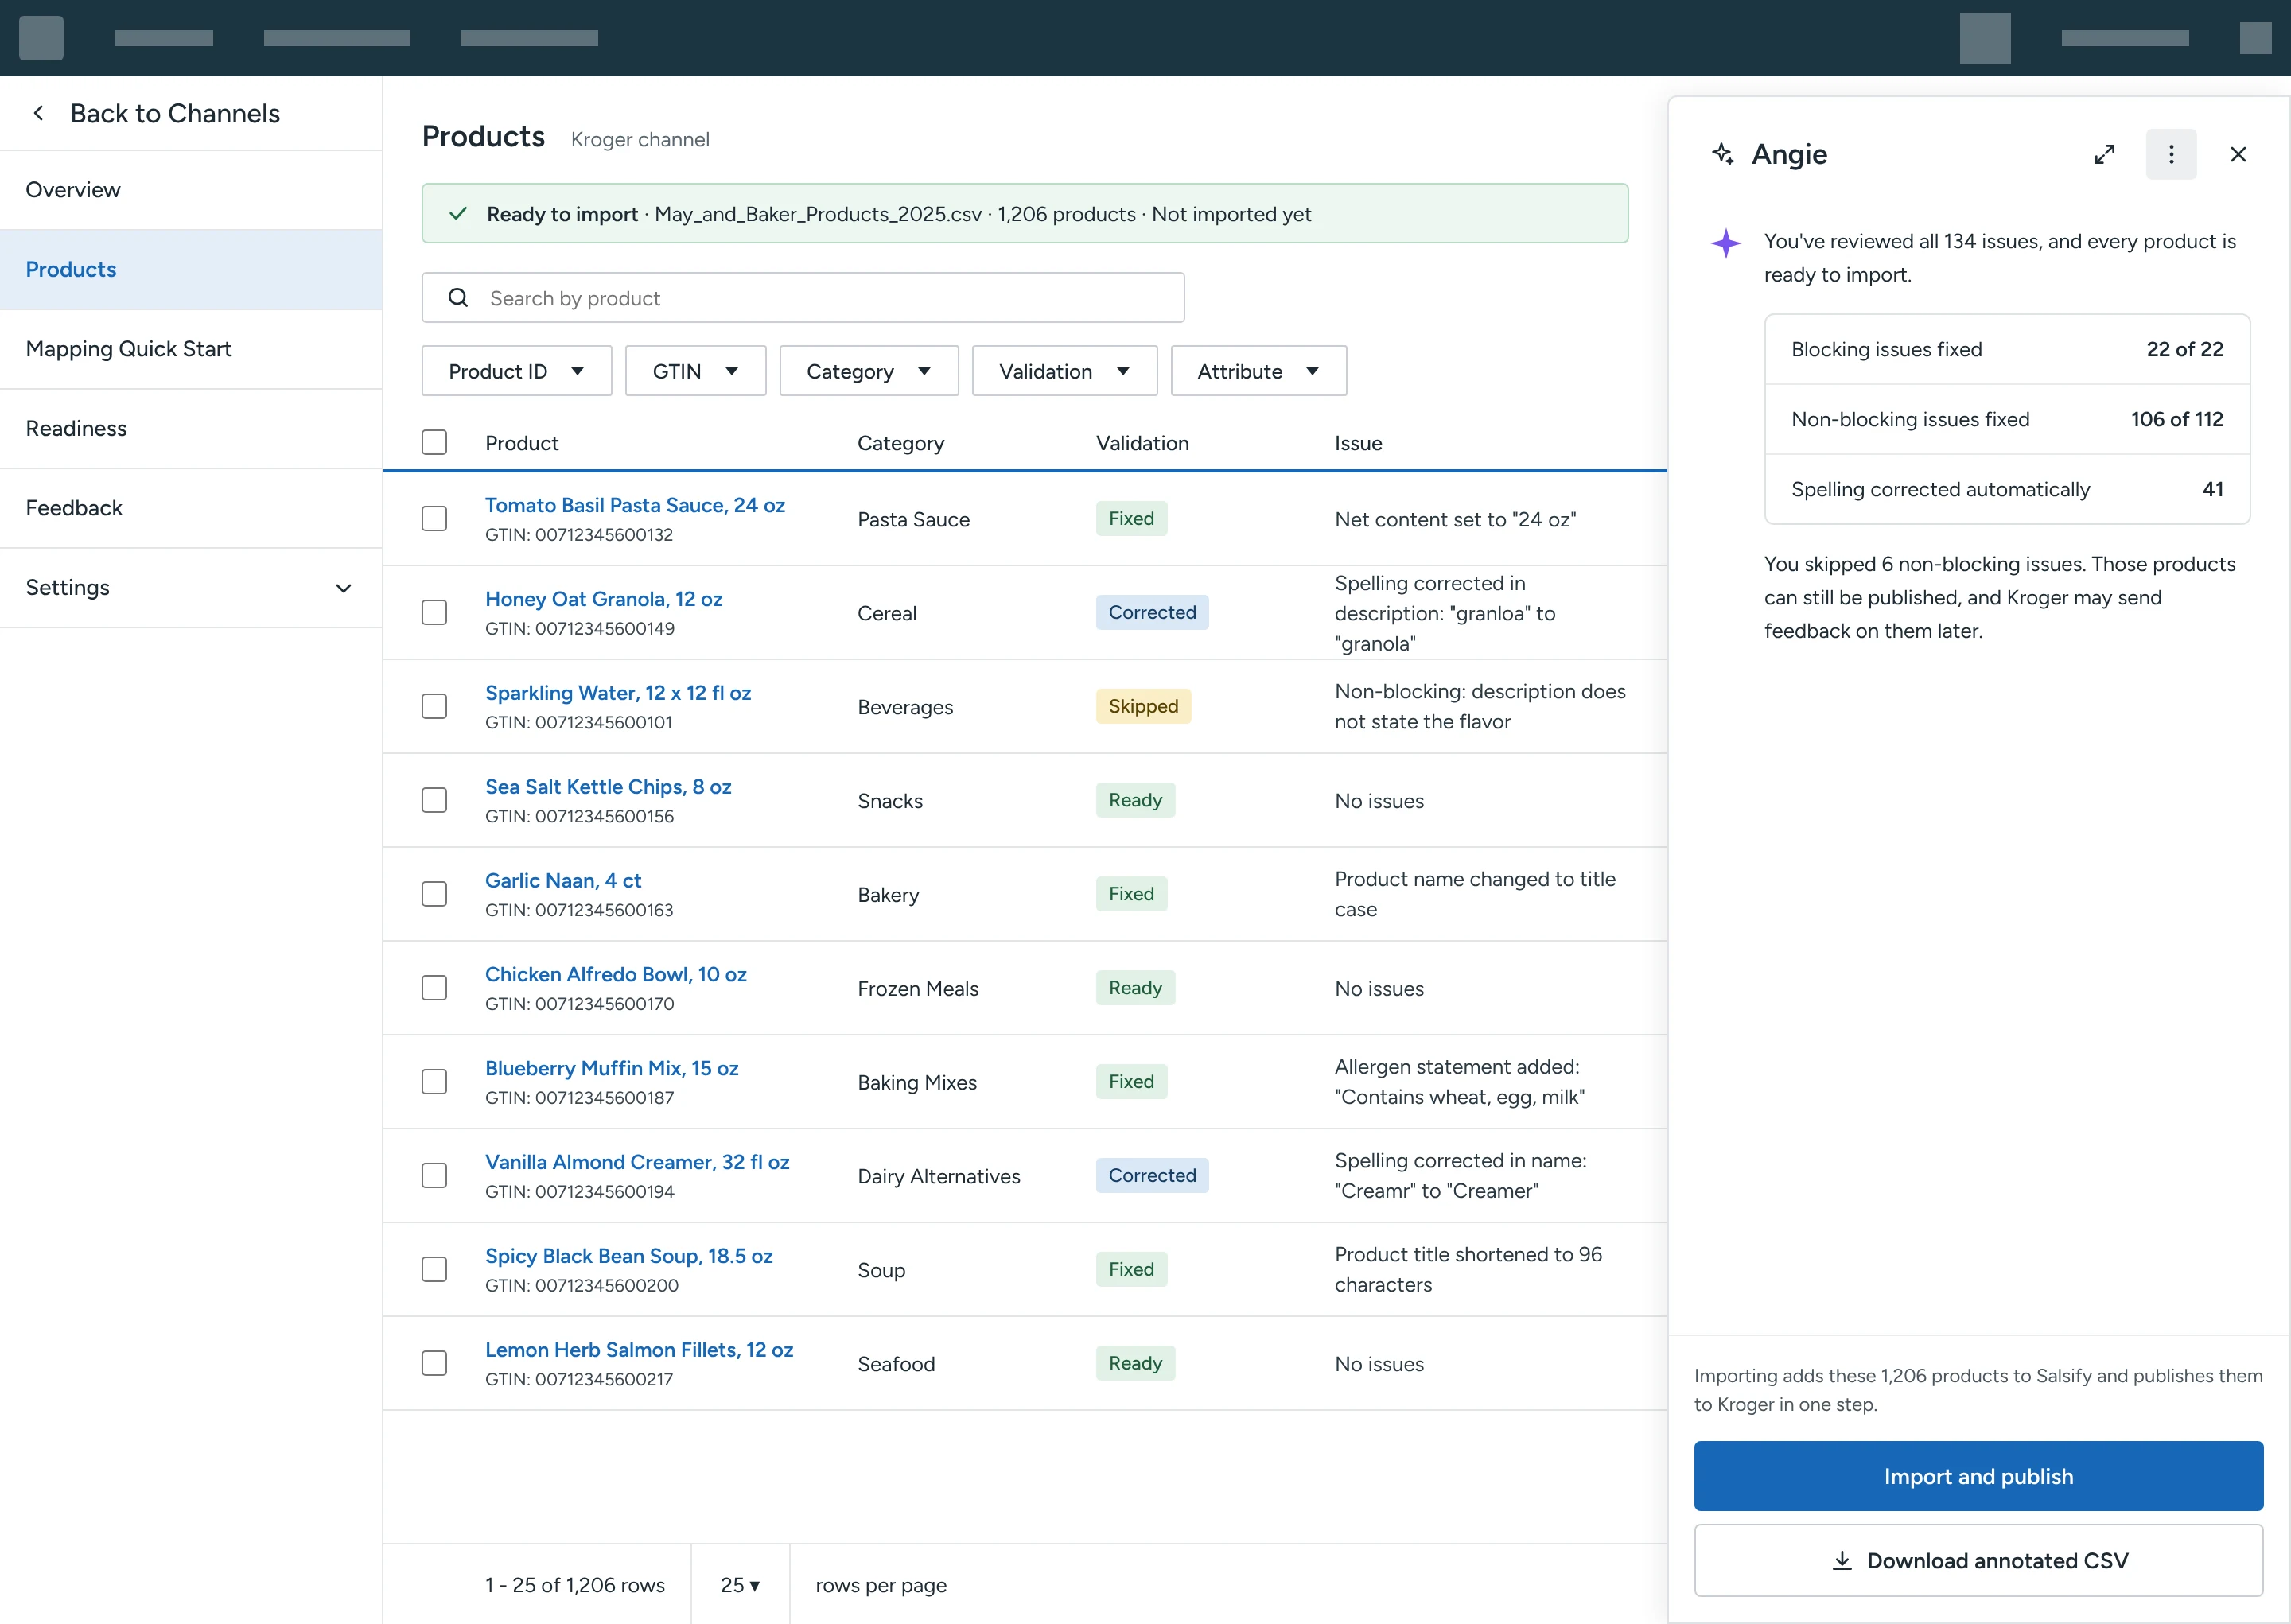Click Import and publish button
Screen dimensions: 2291x1624
tap(1978, 1476)
